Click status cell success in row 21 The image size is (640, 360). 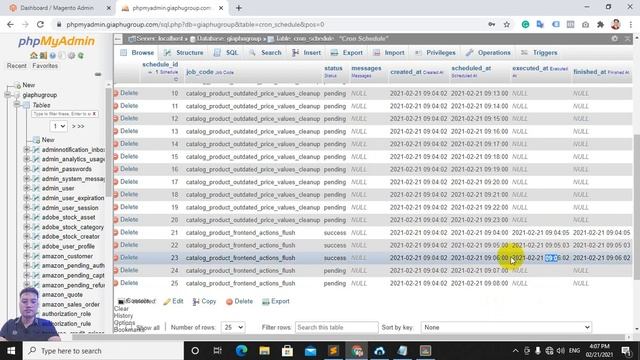[x=335, y=233]
